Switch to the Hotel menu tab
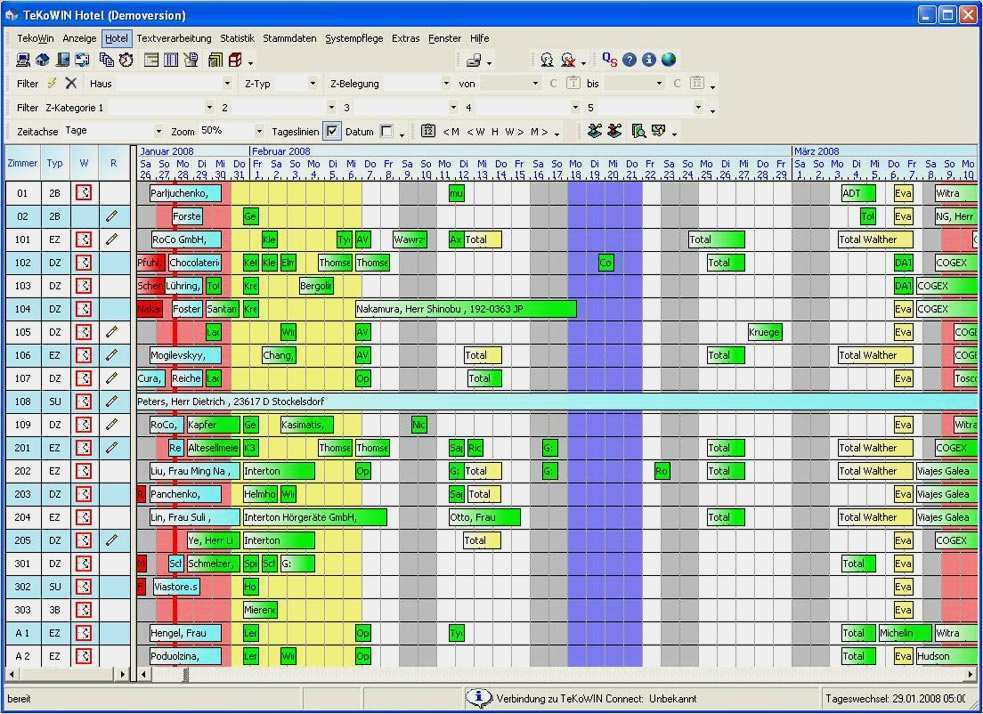Viewport: 983px width, 714px height. (x=117, y=38)
